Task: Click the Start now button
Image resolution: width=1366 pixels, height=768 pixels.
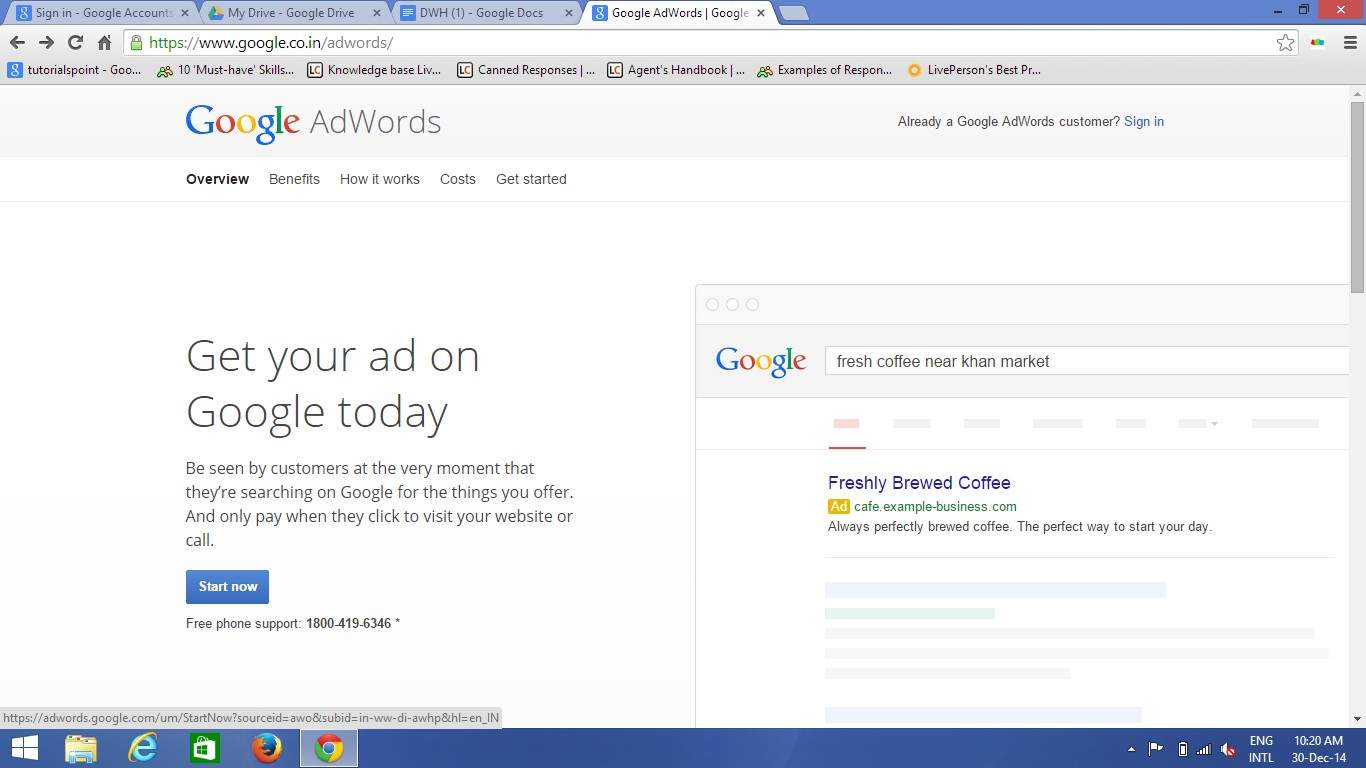Action: 227,586
